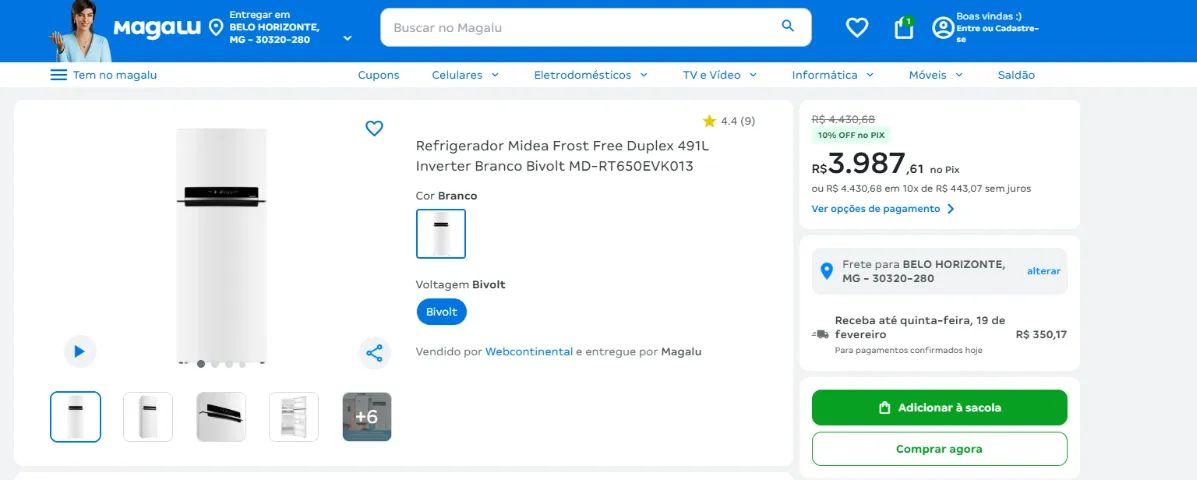Open the header favorites heart icon
Viewport: 1197px width, 480px height.
click(x=857, y=27)
